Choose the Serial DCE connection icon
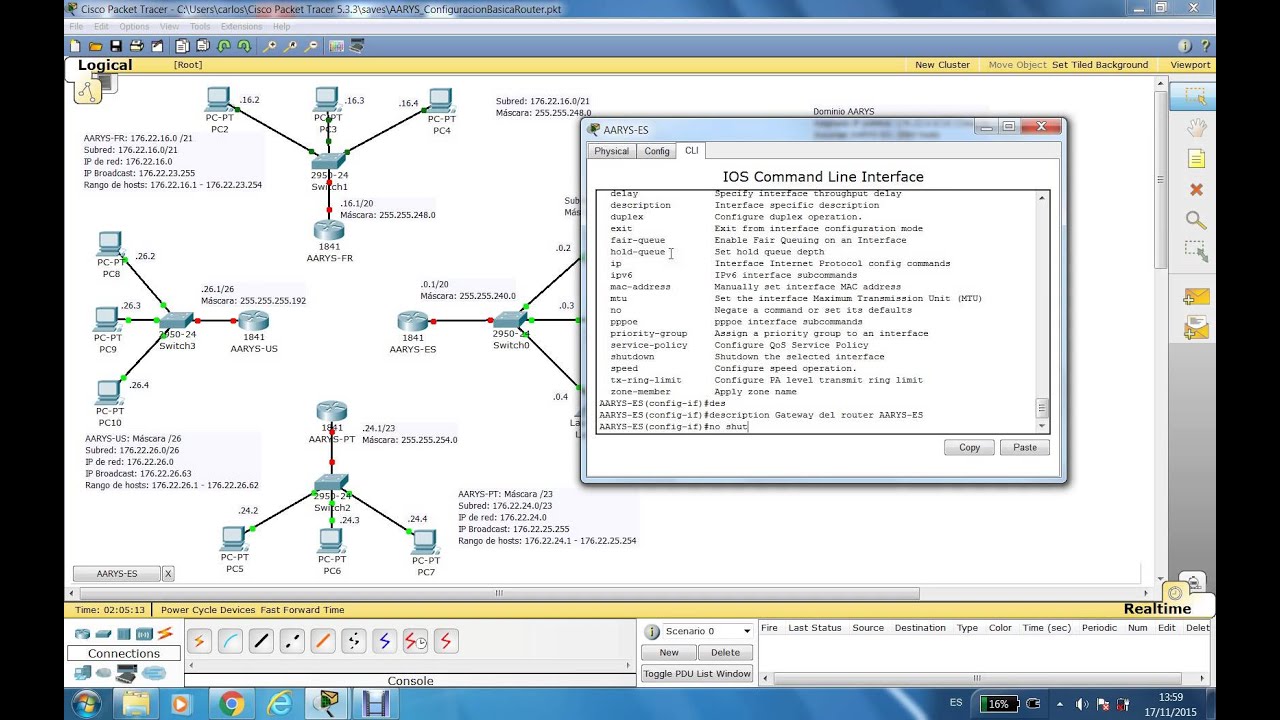 415,642
